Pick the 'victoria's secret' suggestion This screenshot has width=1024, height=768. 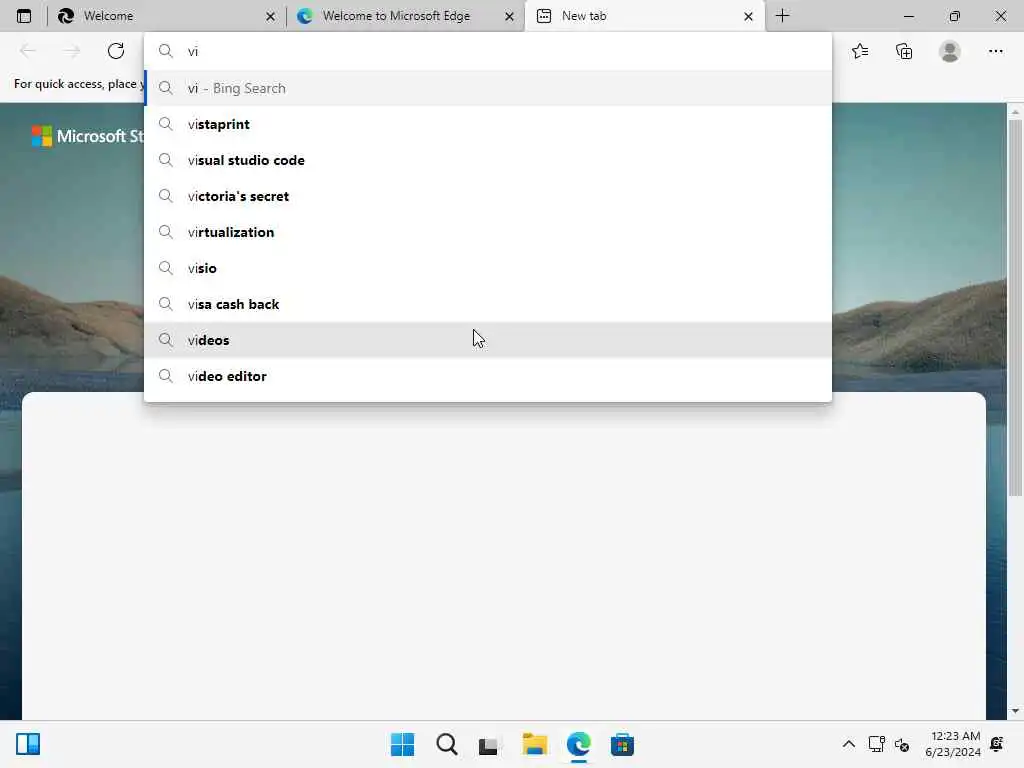pyautogui.click(x=488, y=196)
